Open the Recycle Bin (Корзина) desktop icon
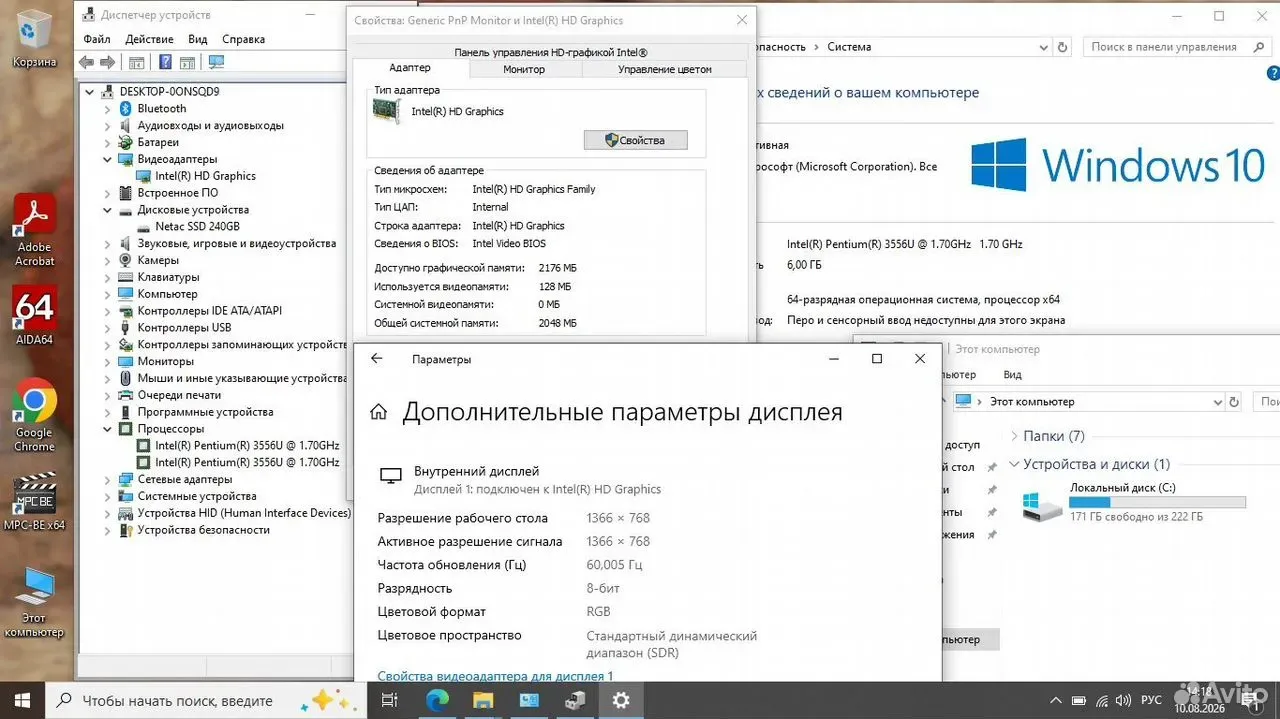Screen dimensions: 1280x719 pyautogui.click(x=35, y=38)
